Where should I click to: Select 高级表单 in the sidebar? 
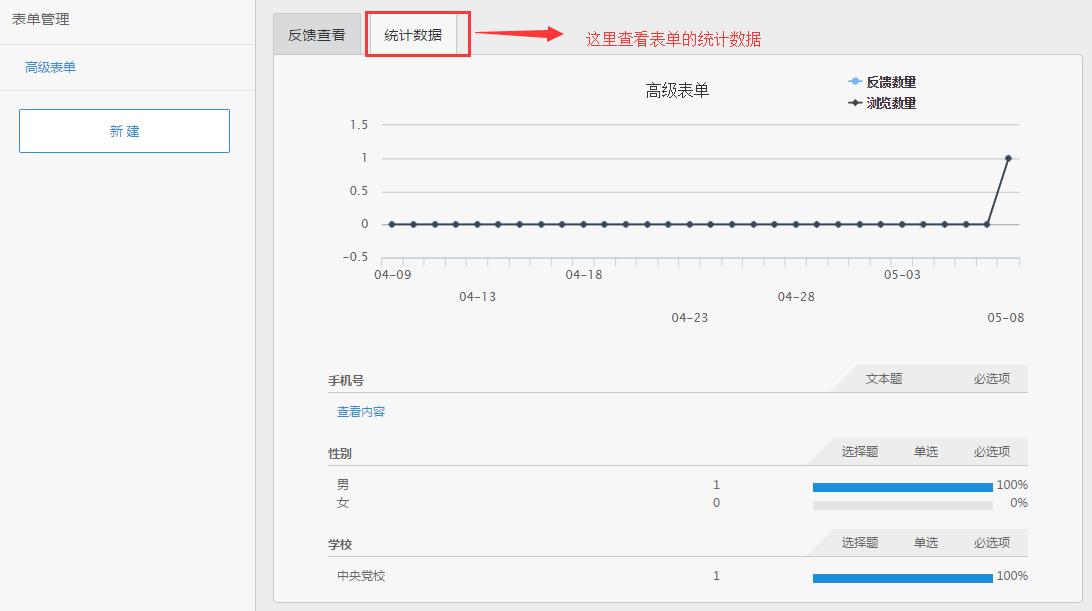[x=51, y=67]
